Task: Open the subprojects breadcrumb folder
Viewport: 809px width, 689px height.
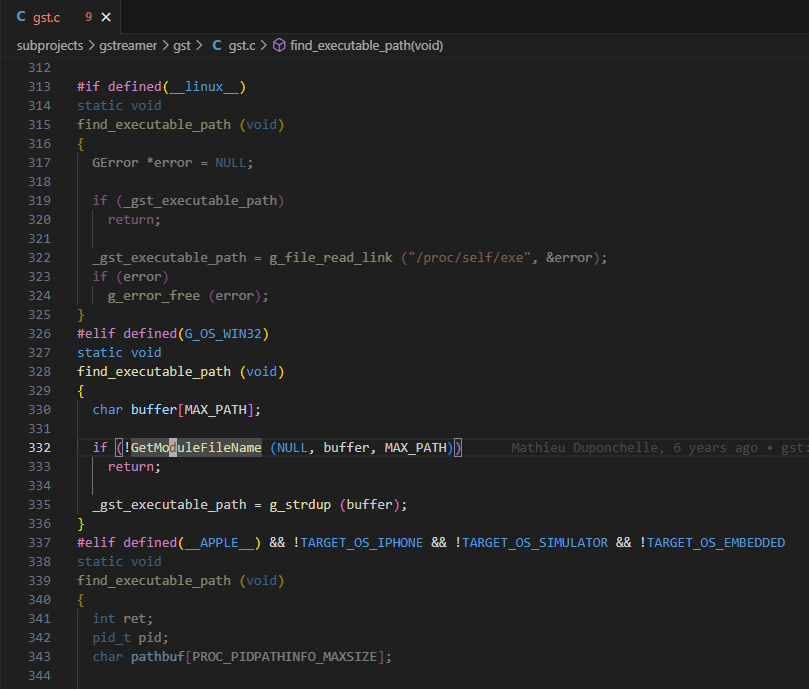Action: (50, 45)
